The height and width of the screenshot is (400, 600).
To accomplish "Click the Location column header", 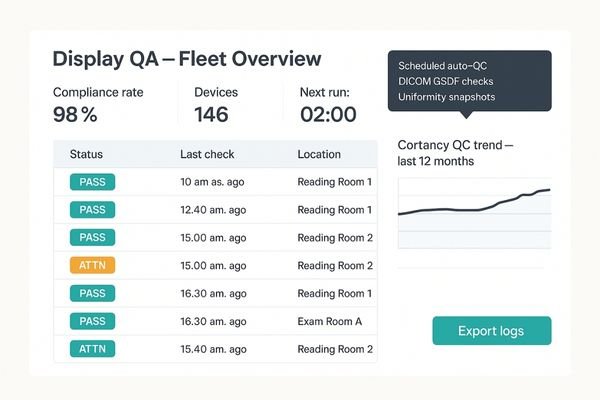I will point(319,155).
